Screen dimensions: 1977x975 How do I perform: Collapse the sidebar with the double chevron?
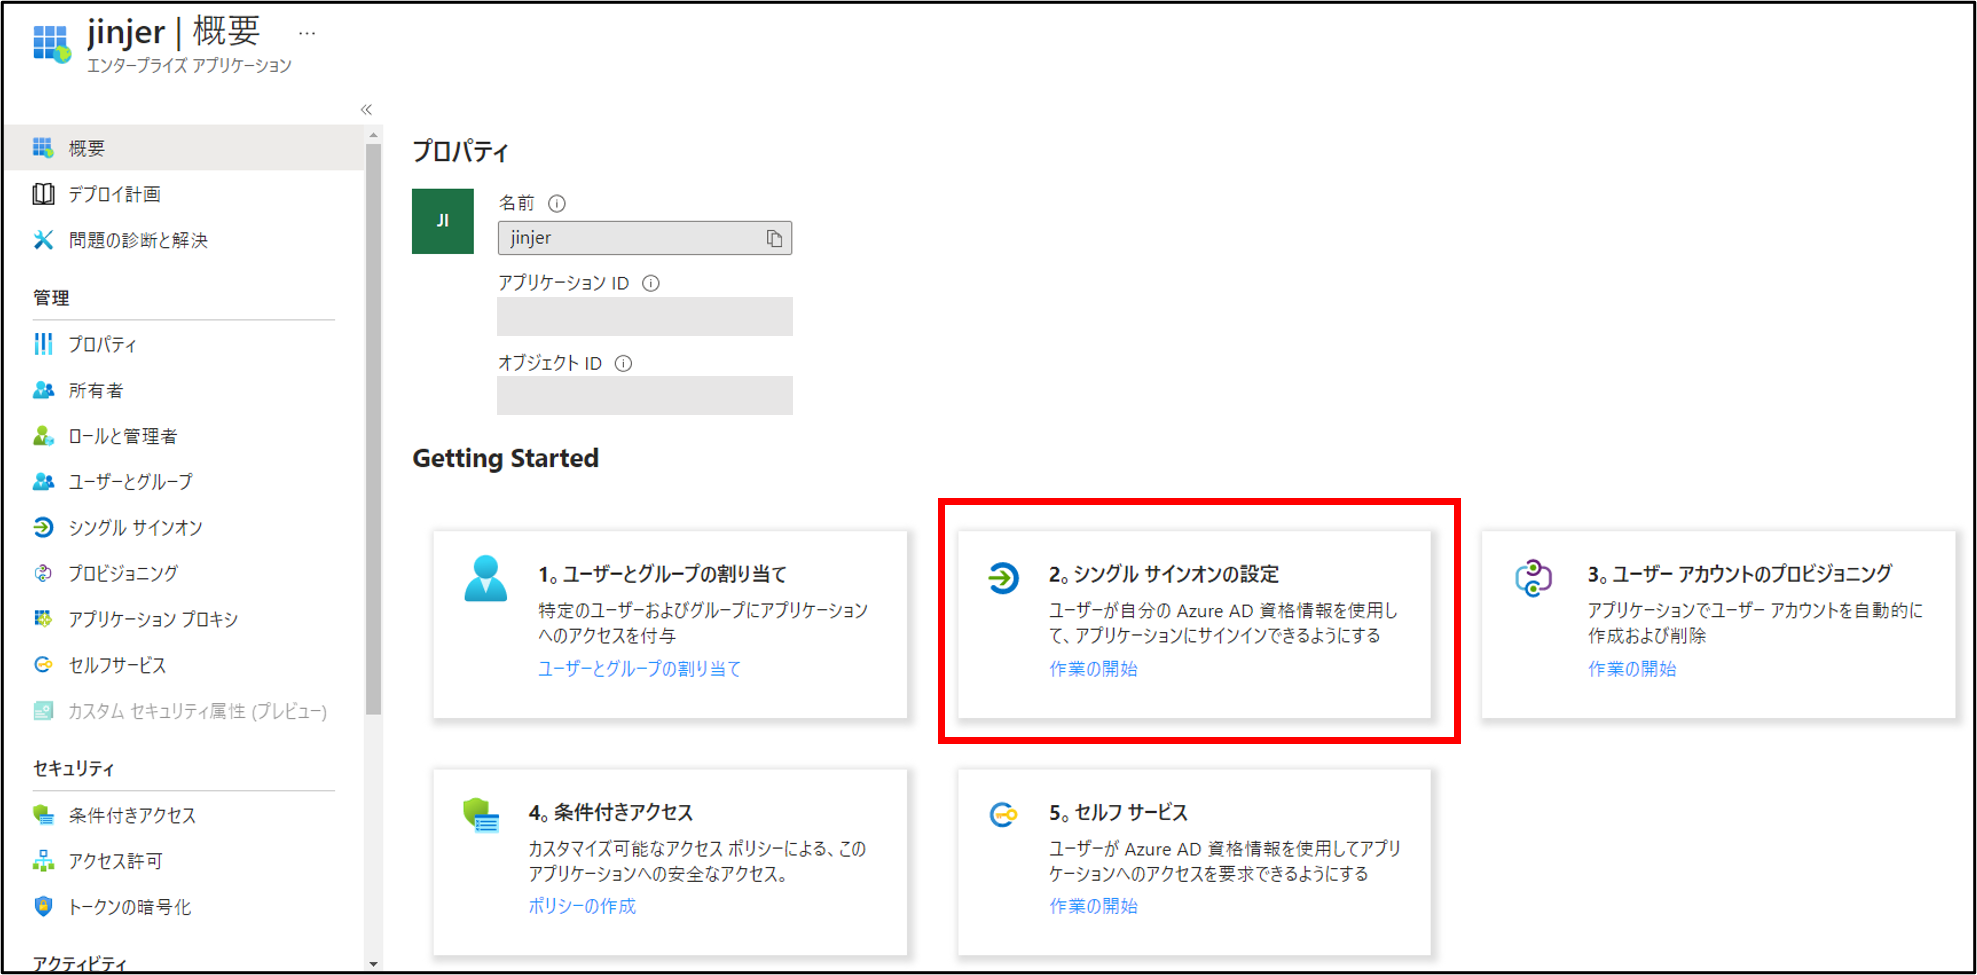point(366,110)
